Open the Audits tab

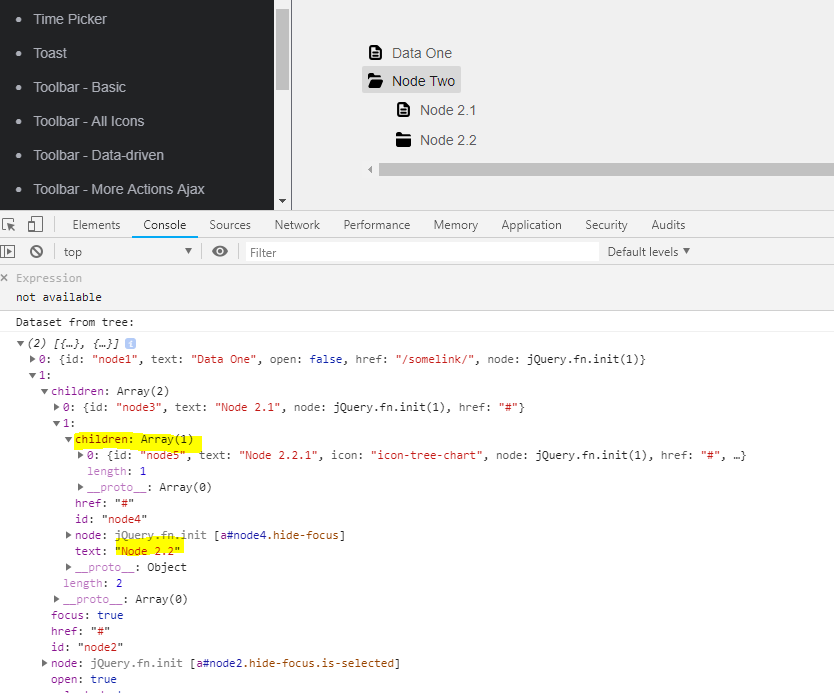coord(668,225)
